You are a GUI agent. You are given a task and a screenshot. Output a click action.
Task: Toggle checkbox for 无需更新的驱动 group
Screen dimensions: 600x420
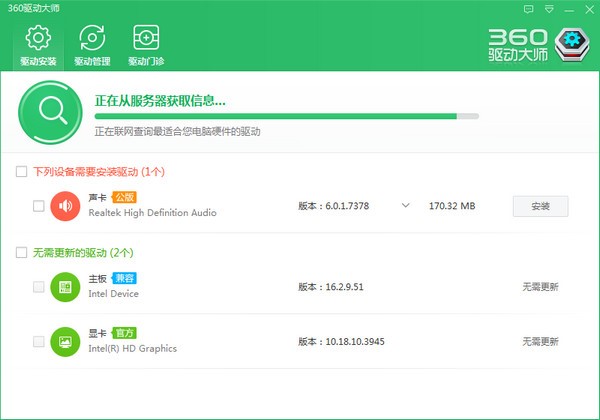tap(21, 252)
